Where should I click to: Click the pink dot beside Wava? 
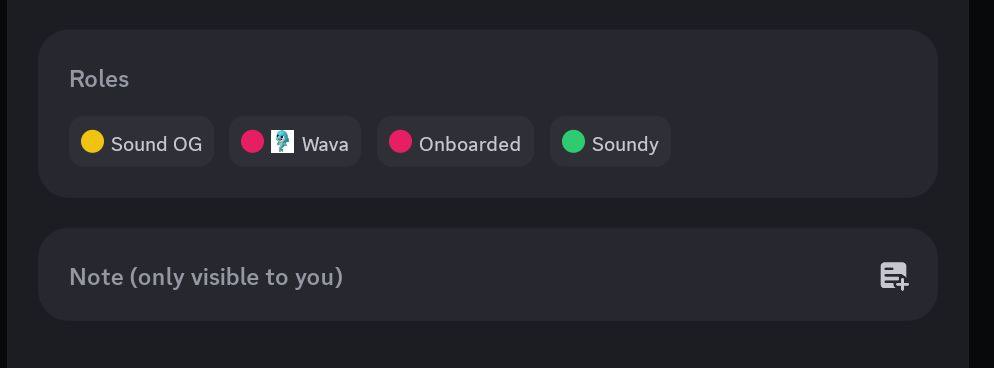[252, 141]
